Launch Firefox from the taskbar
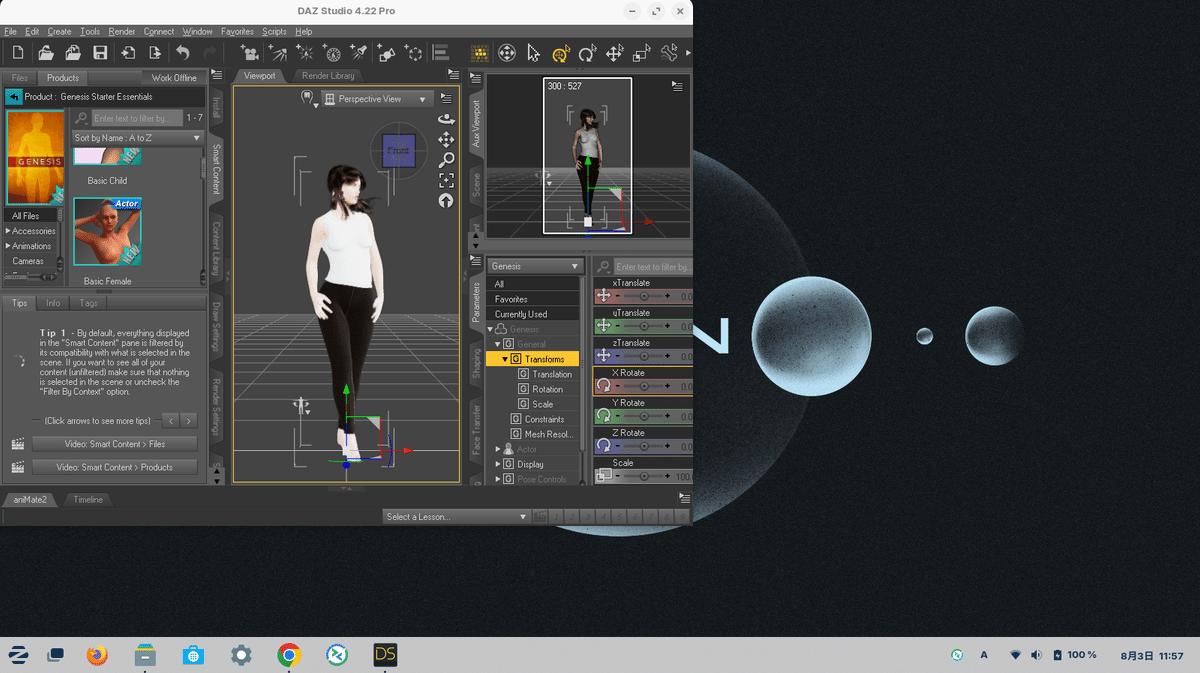This screenshot has width=1200, height=673. click(x=97, y=655)
